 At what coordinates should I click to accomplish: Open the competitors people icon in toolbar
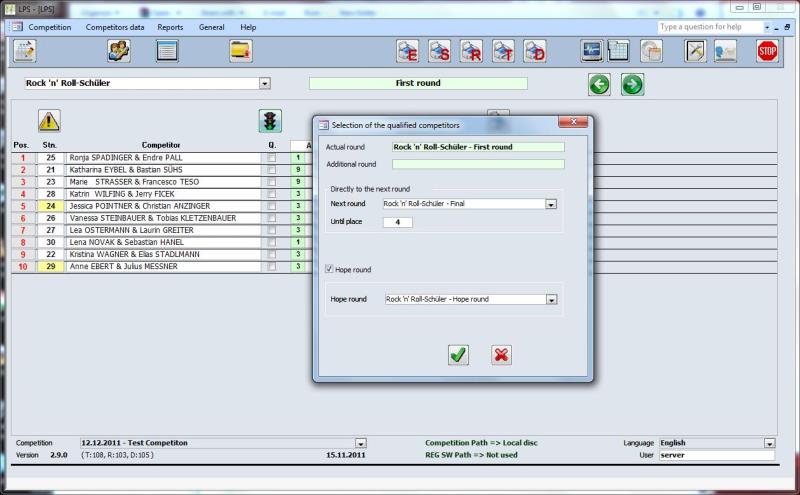pyautogui.click(x=119, y=51)
